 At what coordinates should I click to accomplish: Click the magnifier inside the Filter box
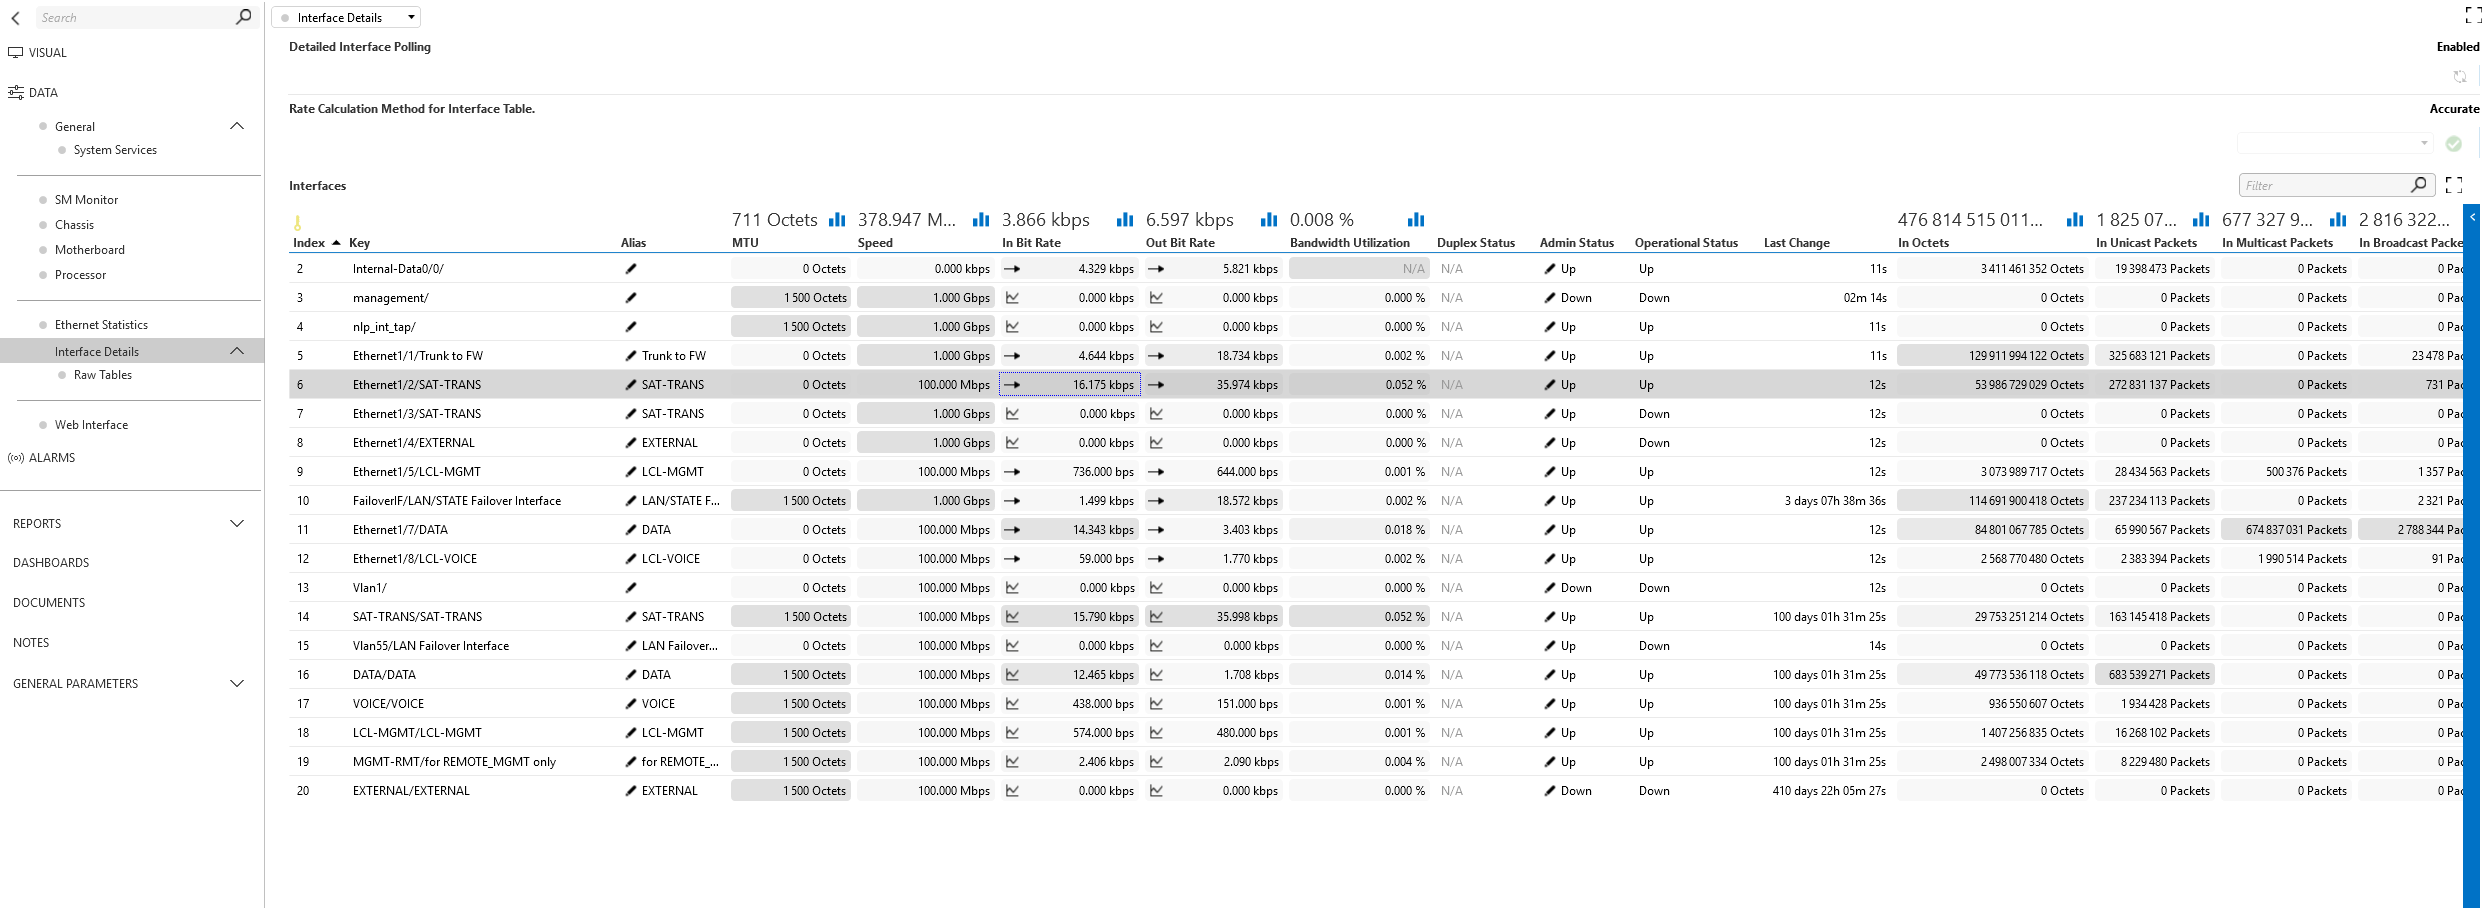[2418, 184]
